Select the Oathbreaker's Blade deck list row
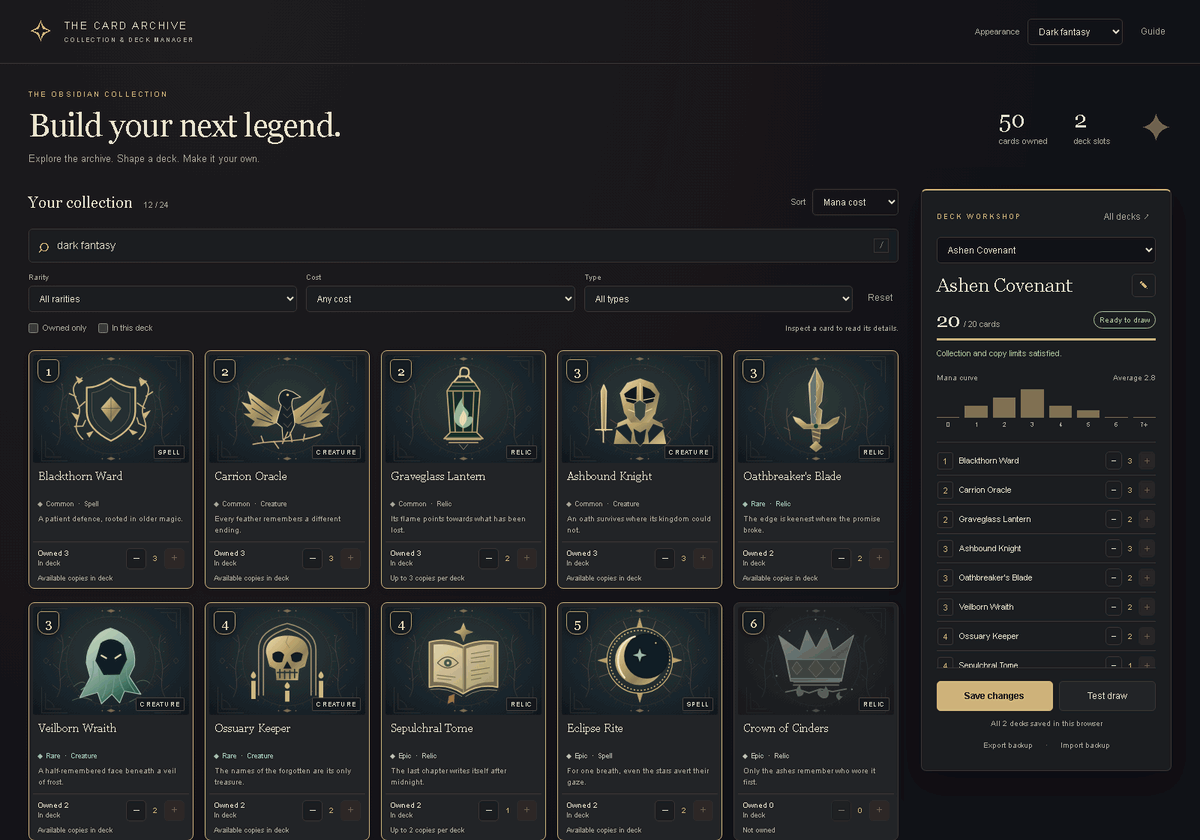The image size is (1200, 840). click(1046, 578)
